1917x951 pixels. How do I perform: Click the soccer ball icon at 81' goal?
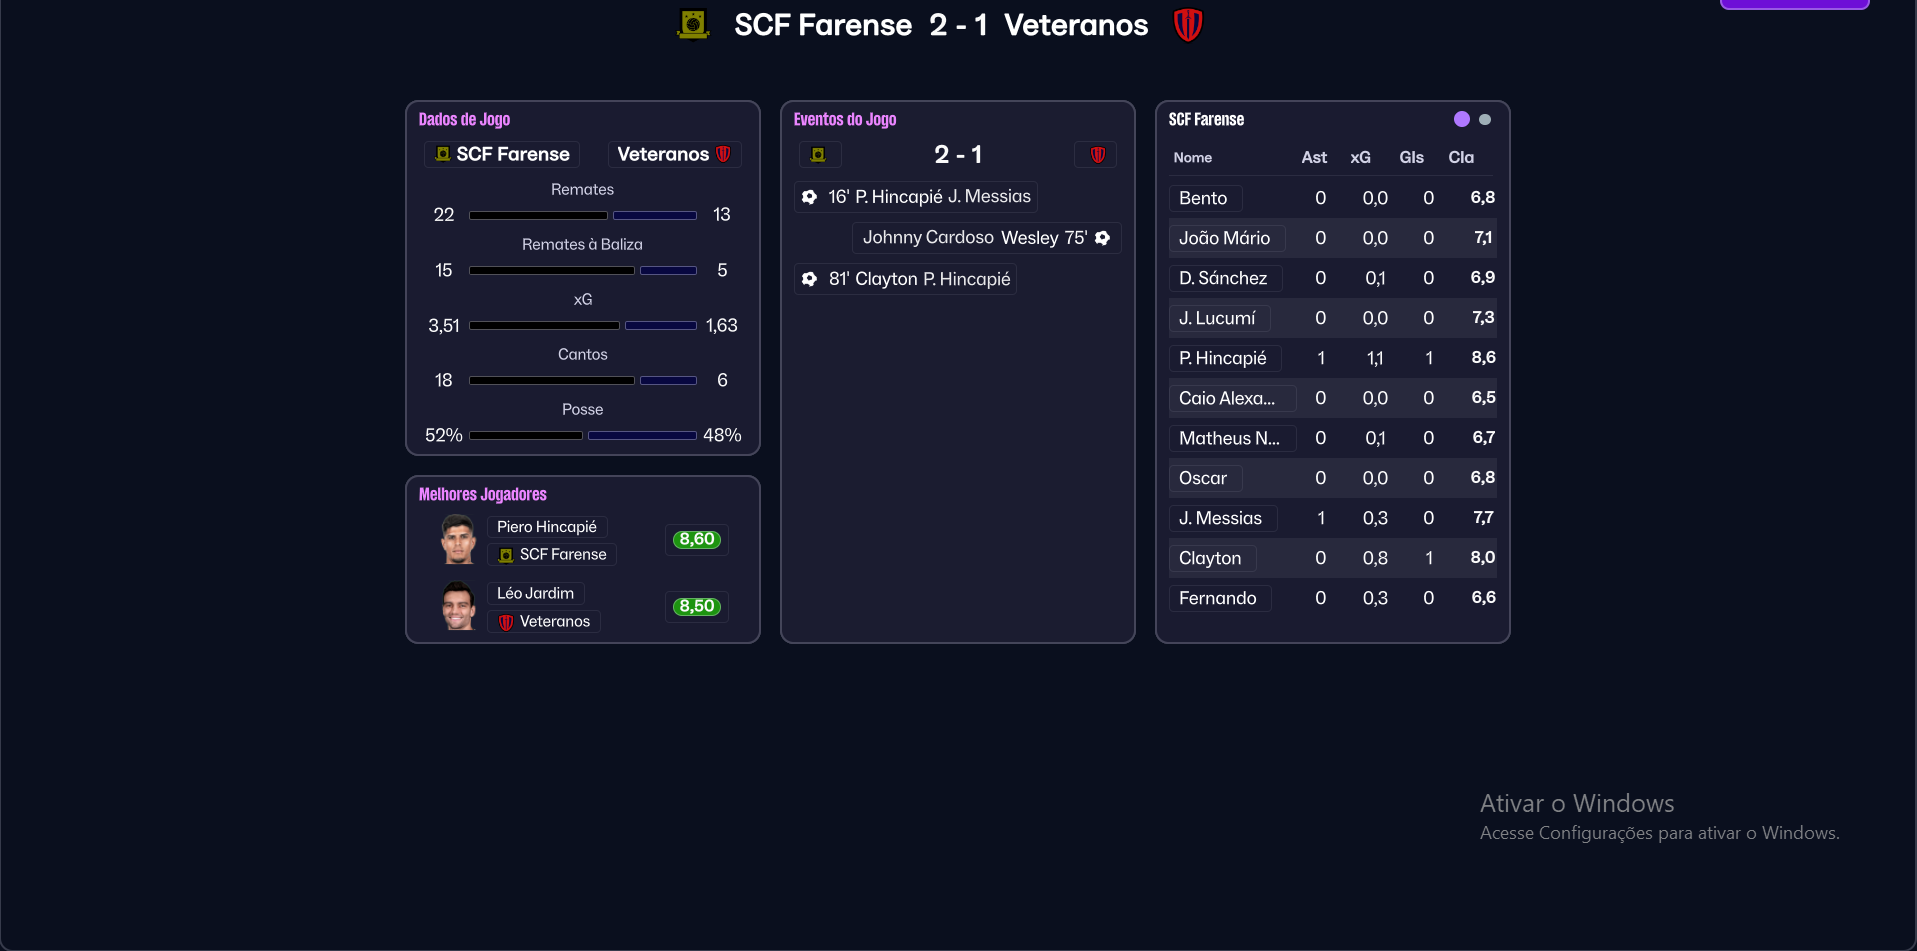click(809, 279)
